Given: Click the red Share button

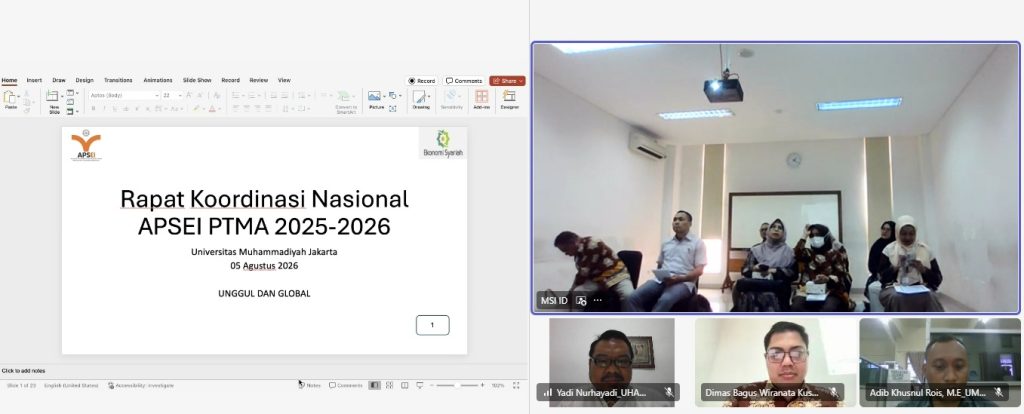Looking at the screenshot, I should click(x=507, y=81).
